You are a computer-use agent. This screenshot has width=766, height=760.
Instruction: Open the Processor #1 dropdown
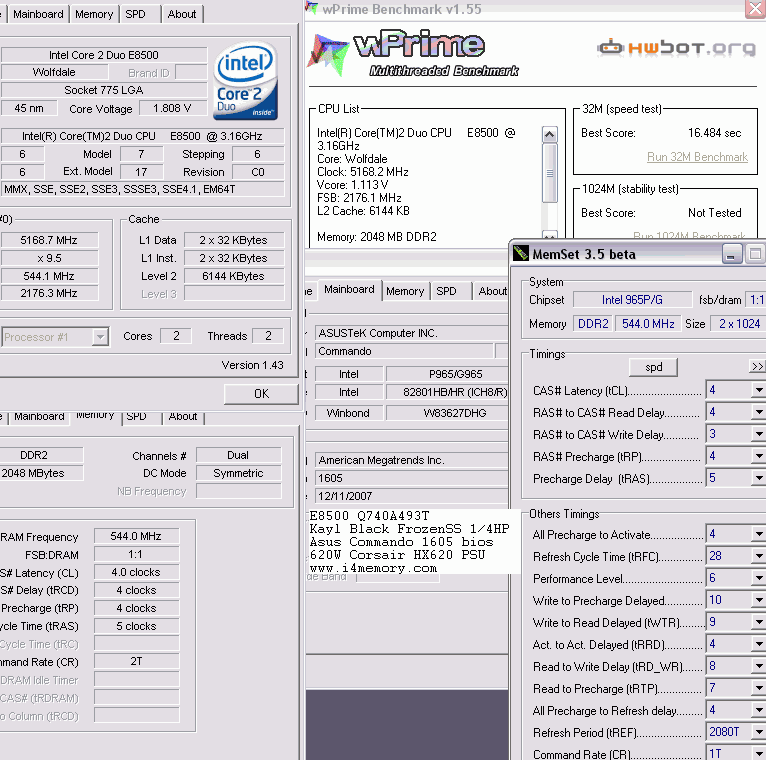coord(100,337)
